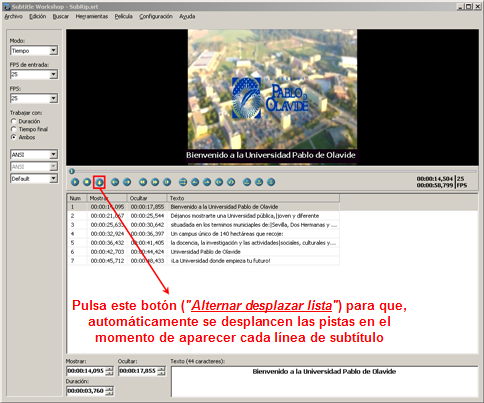Click the Duración field 00:00:03,760
Screen dimensions: 484x403
pos(86,391)
